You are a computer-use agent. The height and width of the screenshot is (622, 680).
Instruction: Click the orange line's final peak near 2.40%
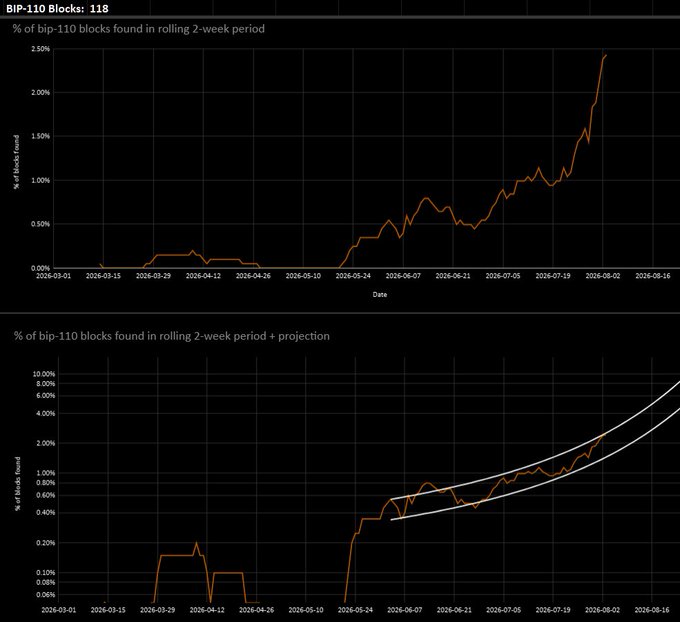(x=606, y=56)
